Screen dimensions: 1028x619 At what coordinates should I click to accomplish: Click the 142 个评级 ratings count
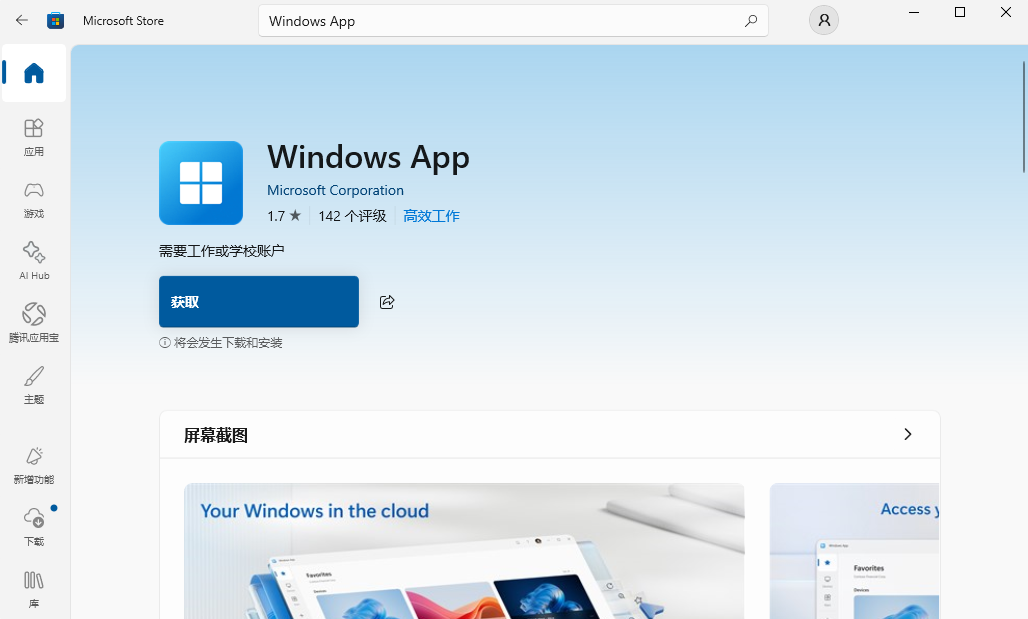tap(352, 216)
